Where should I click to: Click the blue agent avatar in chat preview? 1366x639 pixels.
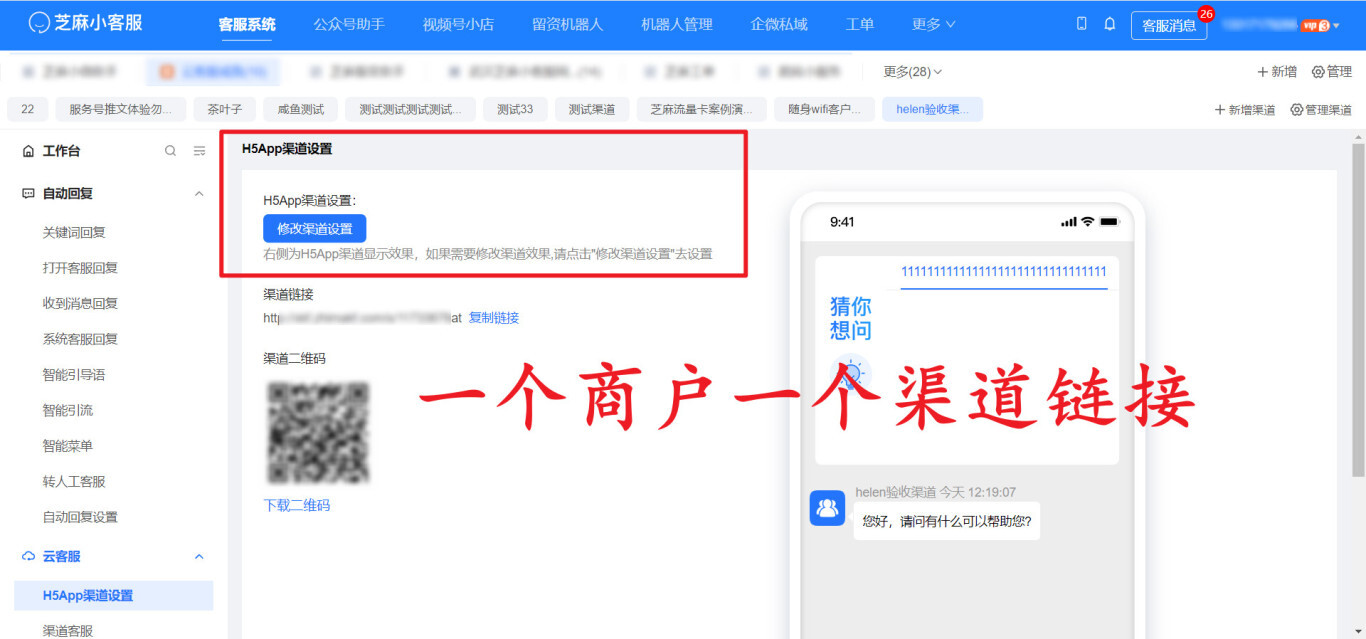point(827,508)
